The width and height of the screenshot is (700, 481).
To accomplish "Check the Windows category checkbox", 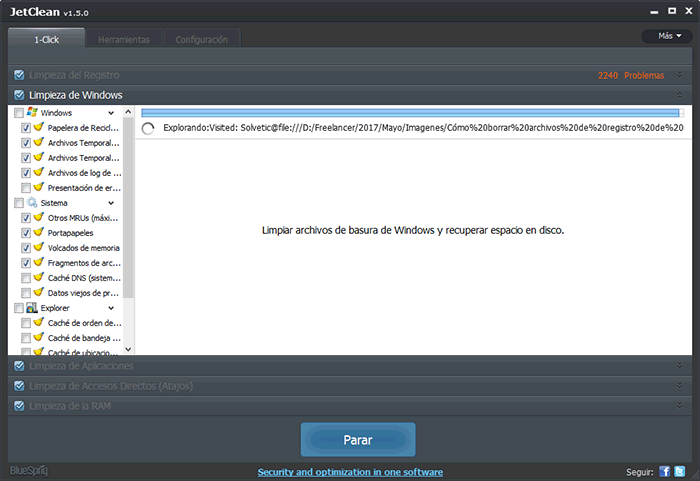I will pos(19,113).
